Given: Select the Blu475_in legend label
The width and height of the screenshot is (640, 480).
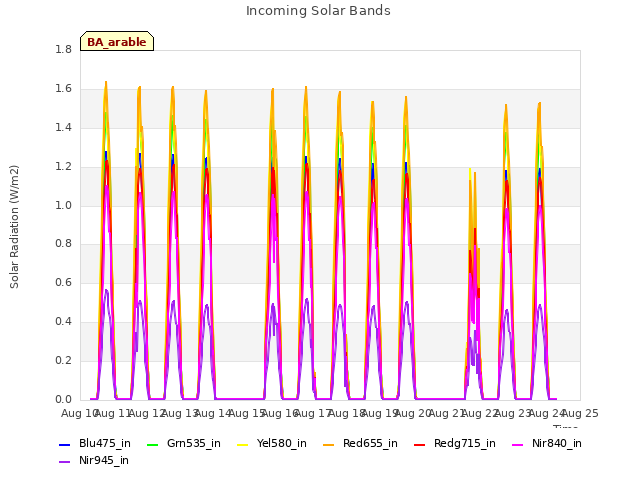Looking at the screenshot, I should point(105,444).
